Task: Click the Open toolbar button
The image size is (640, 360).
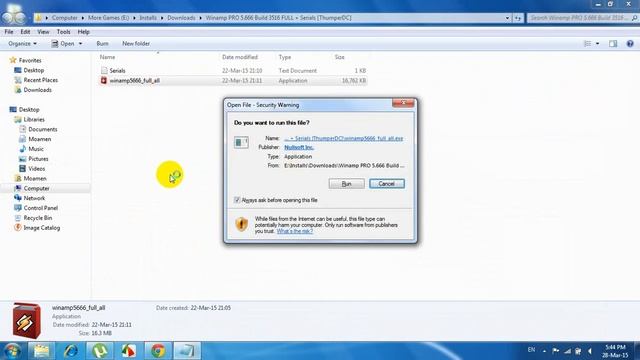Action: tap(63, 44)
